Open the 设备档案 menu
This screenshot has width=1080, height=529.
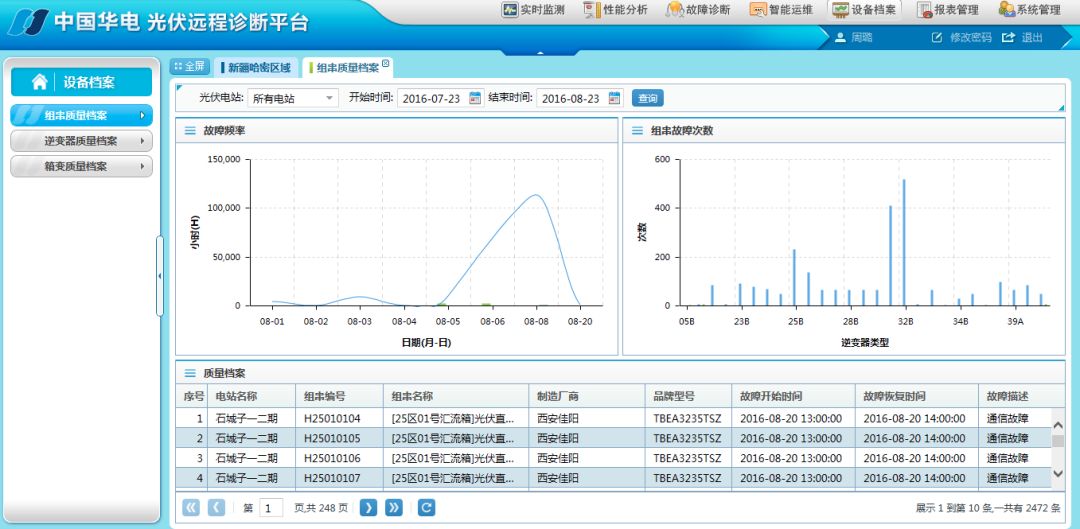[x=864, y=10]
